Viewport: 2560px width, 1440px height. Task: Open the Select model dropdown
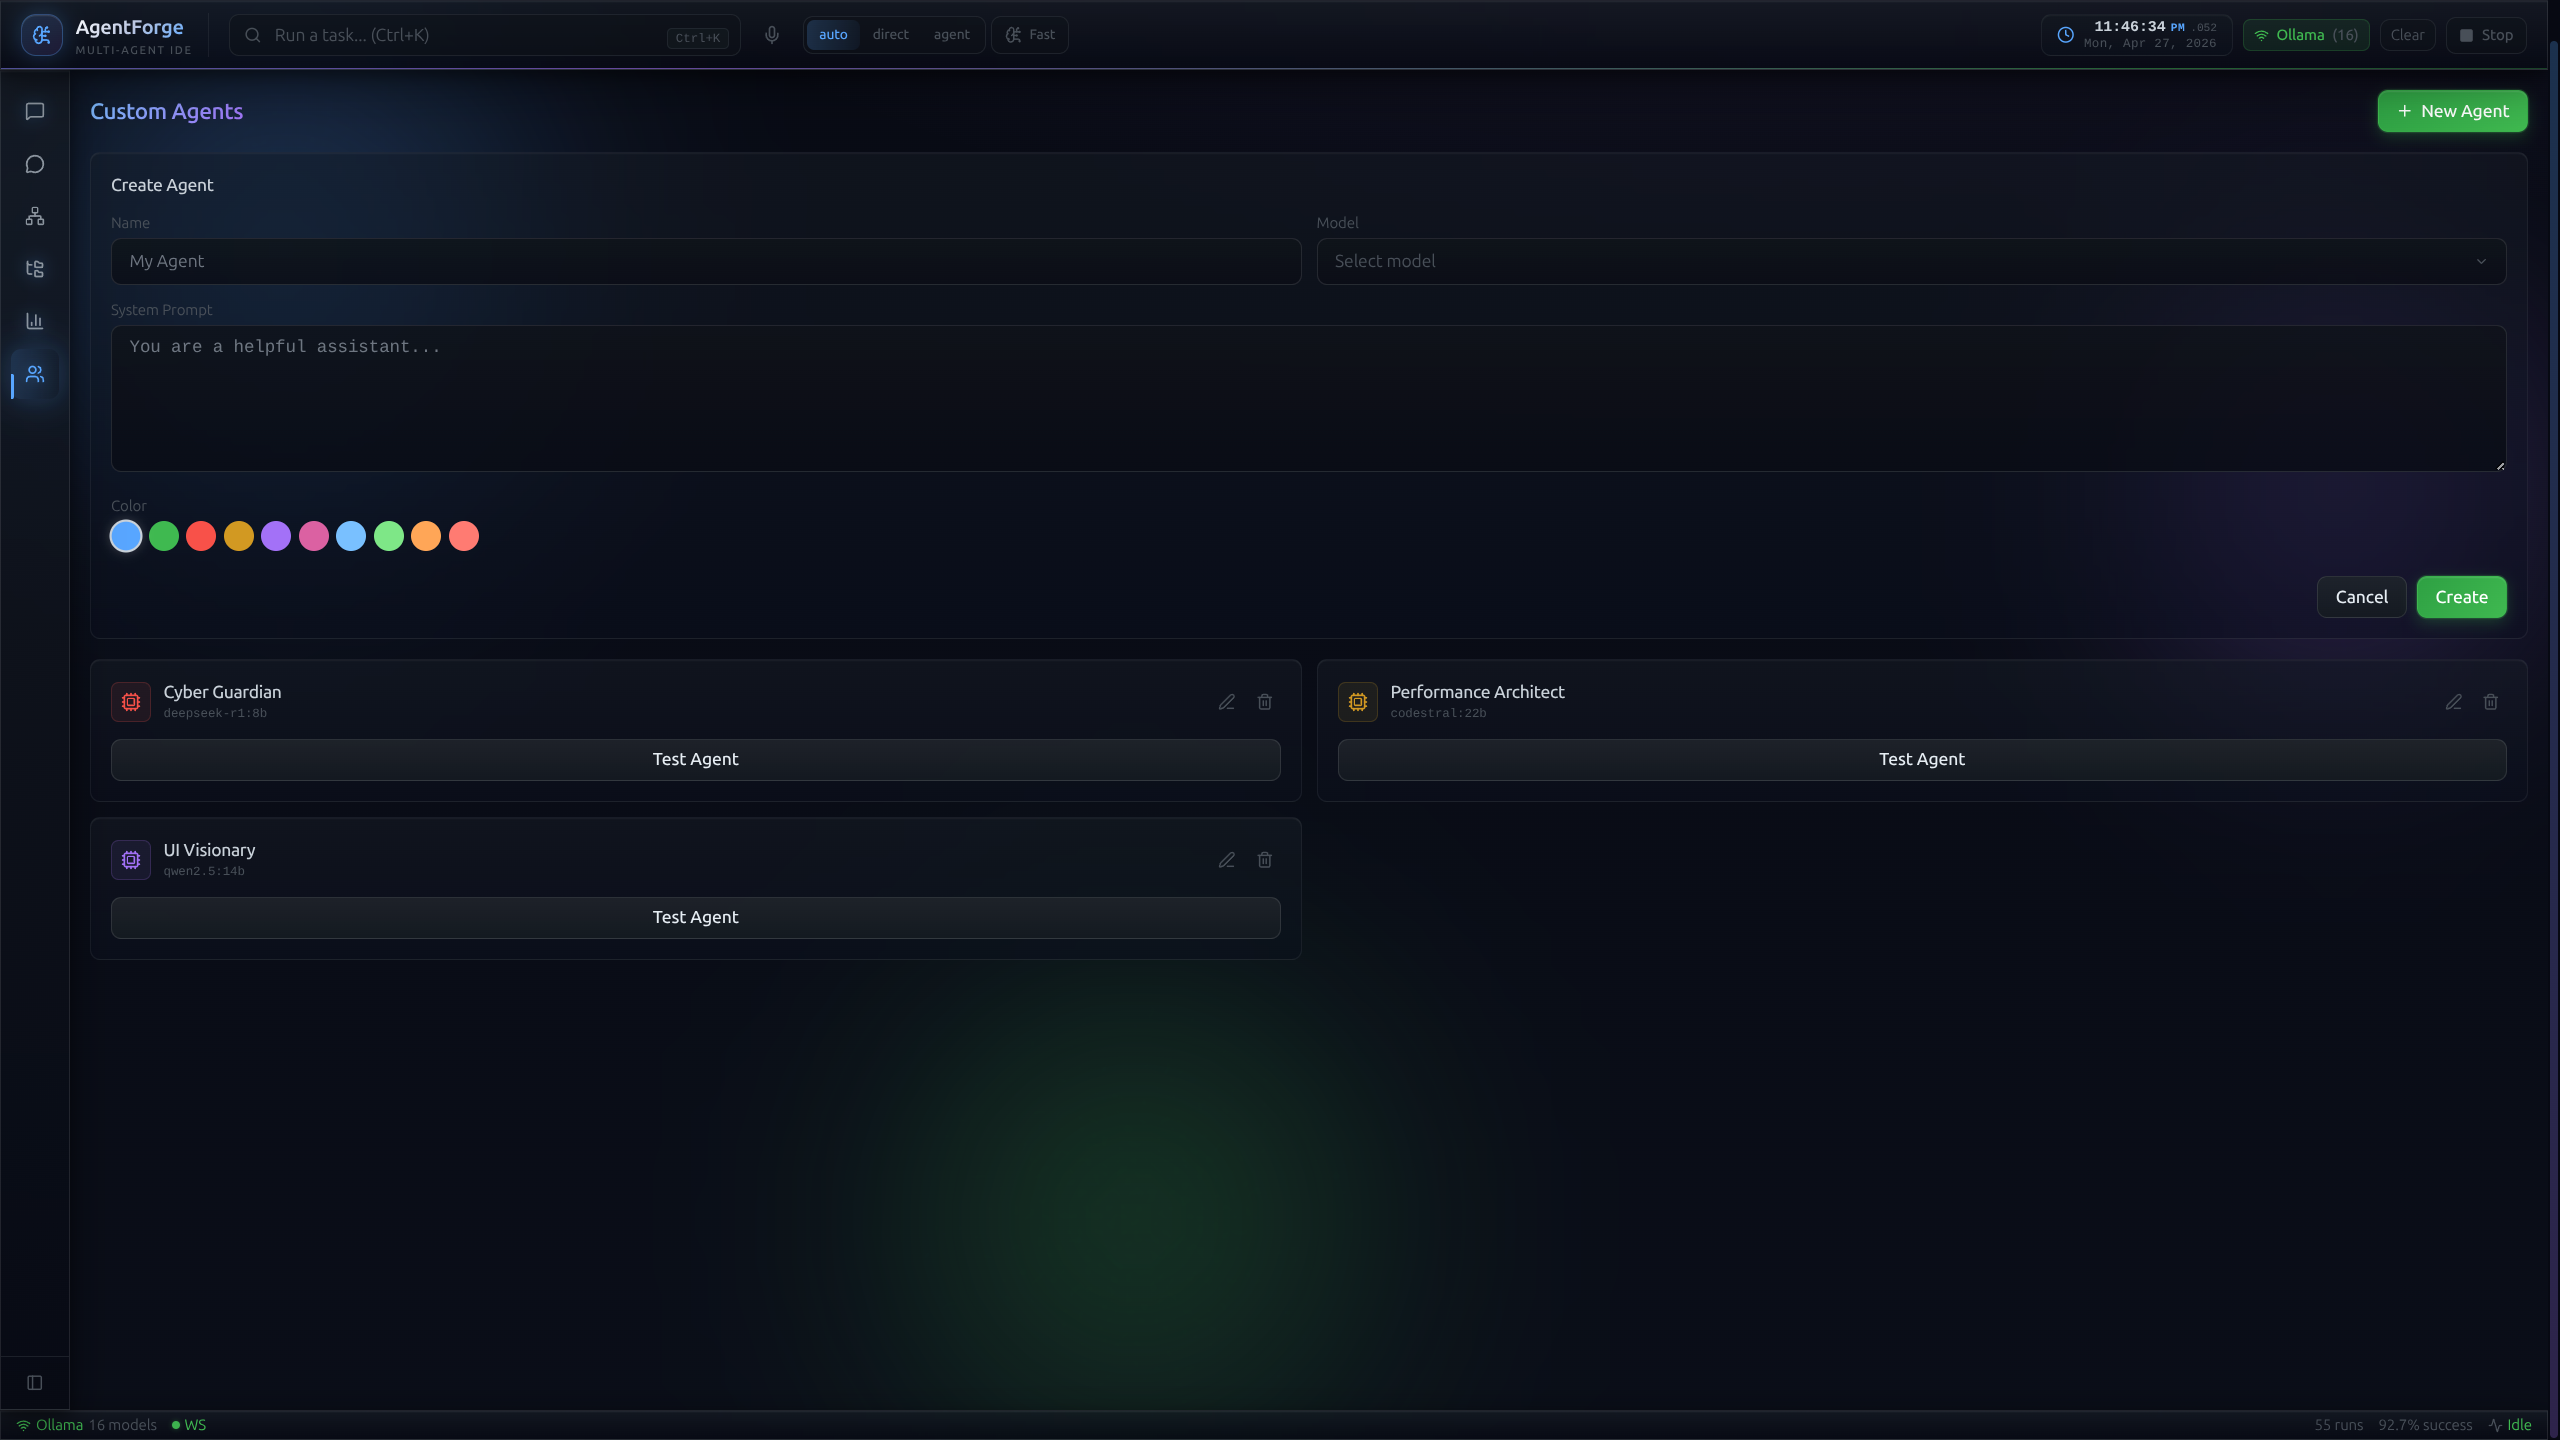pos(1911,261)
